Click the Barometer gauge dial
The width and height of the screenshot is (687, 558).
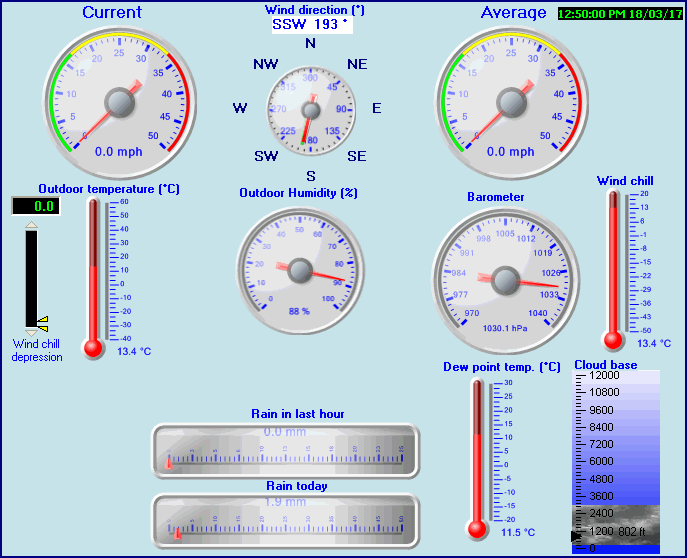(506, 280)
